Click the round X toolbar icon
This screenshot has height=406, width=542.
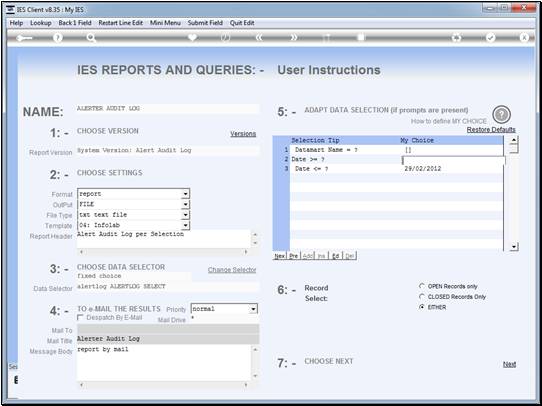click(x=524, y=38)
